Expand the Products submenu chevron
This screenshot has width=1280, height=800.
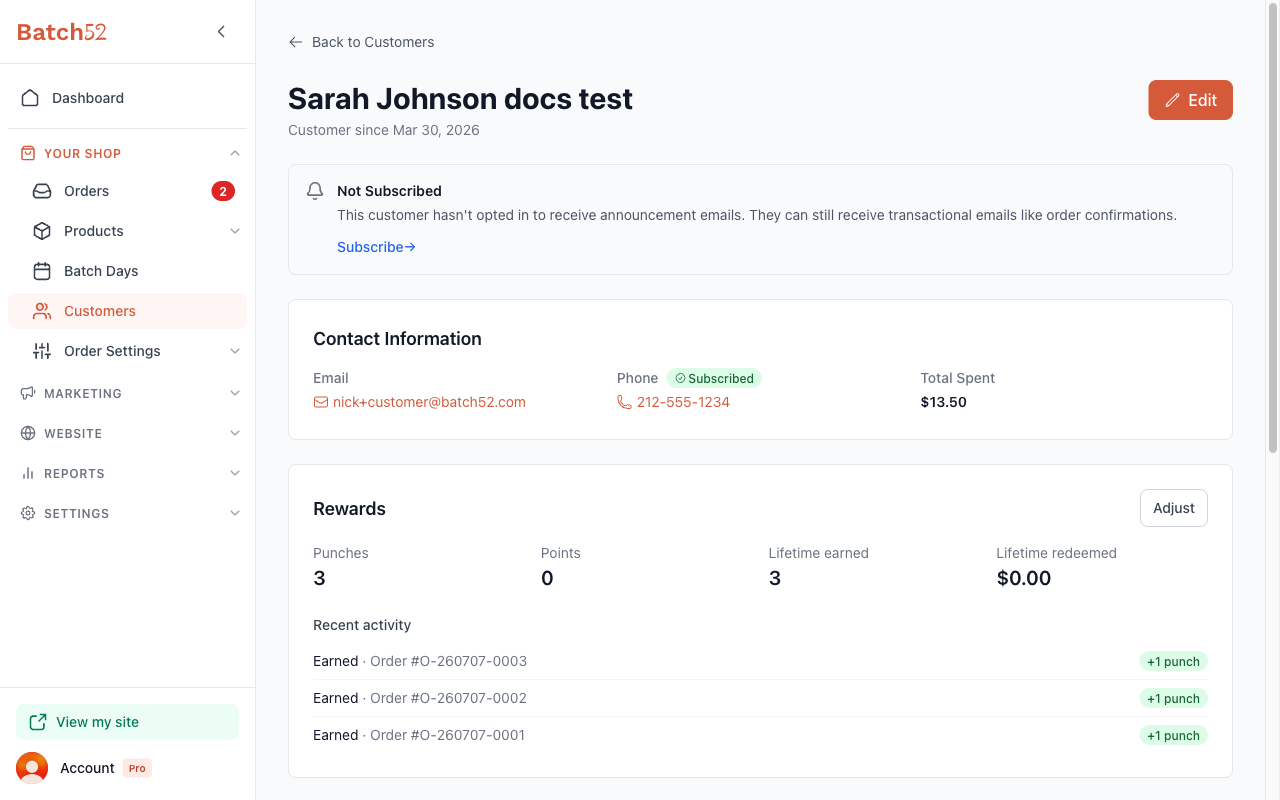pos(235,231)
